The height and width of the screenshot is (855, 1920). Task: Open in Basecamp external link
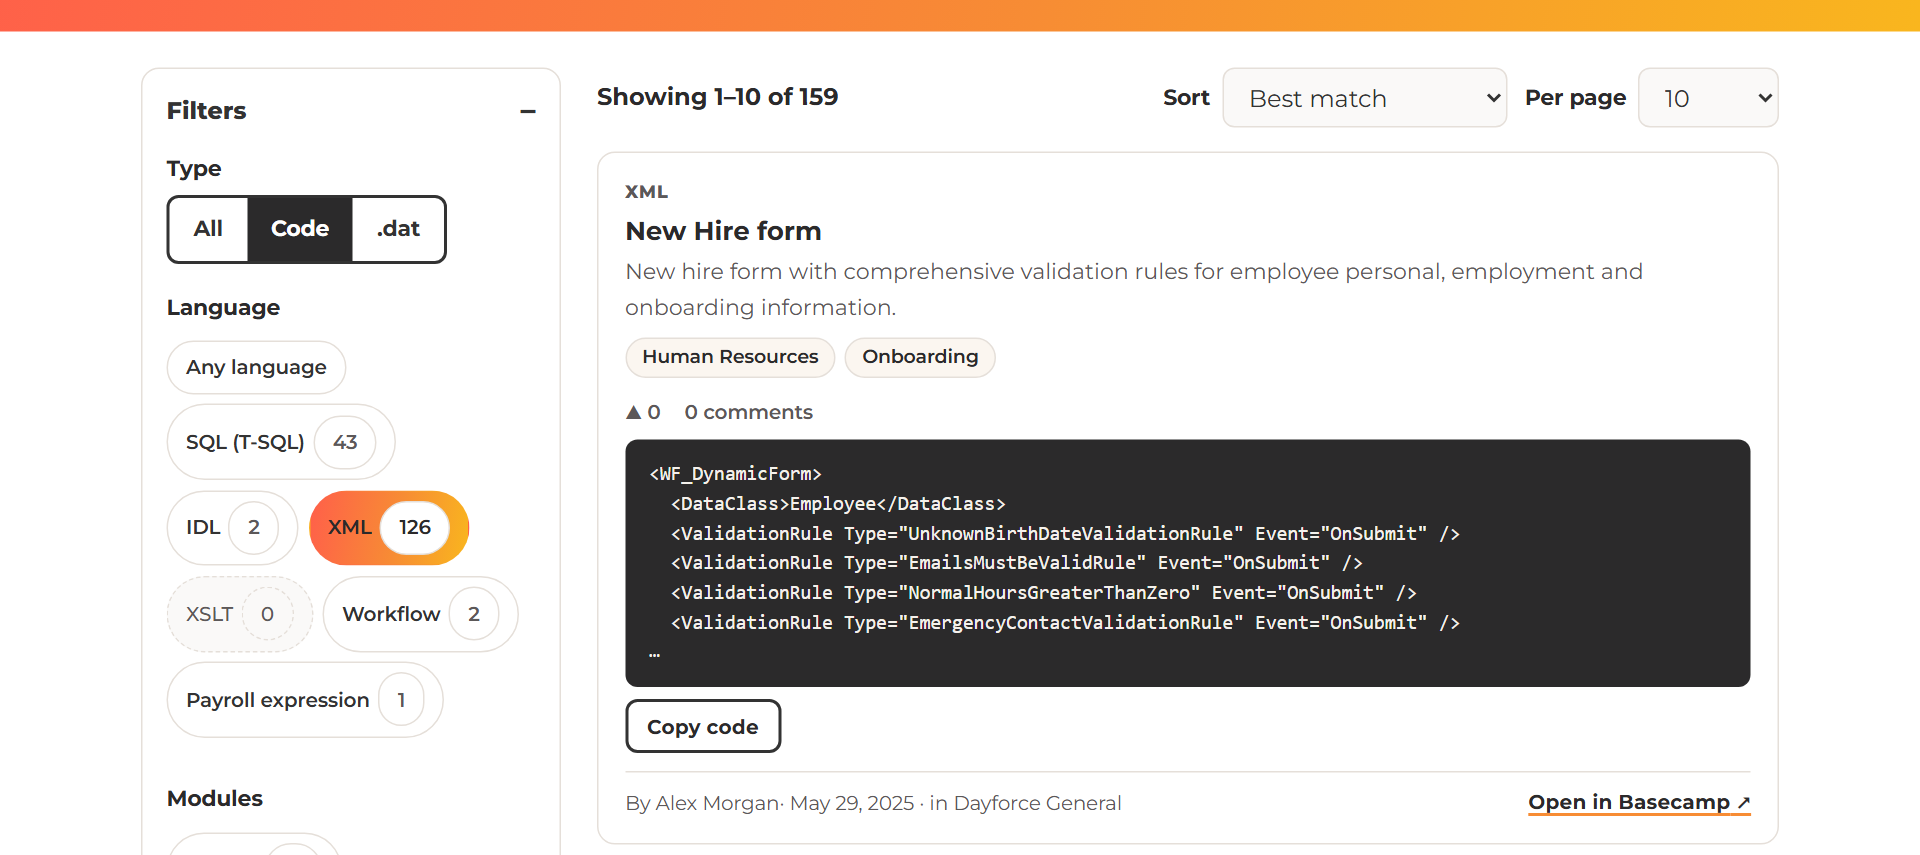point(1639,803)
